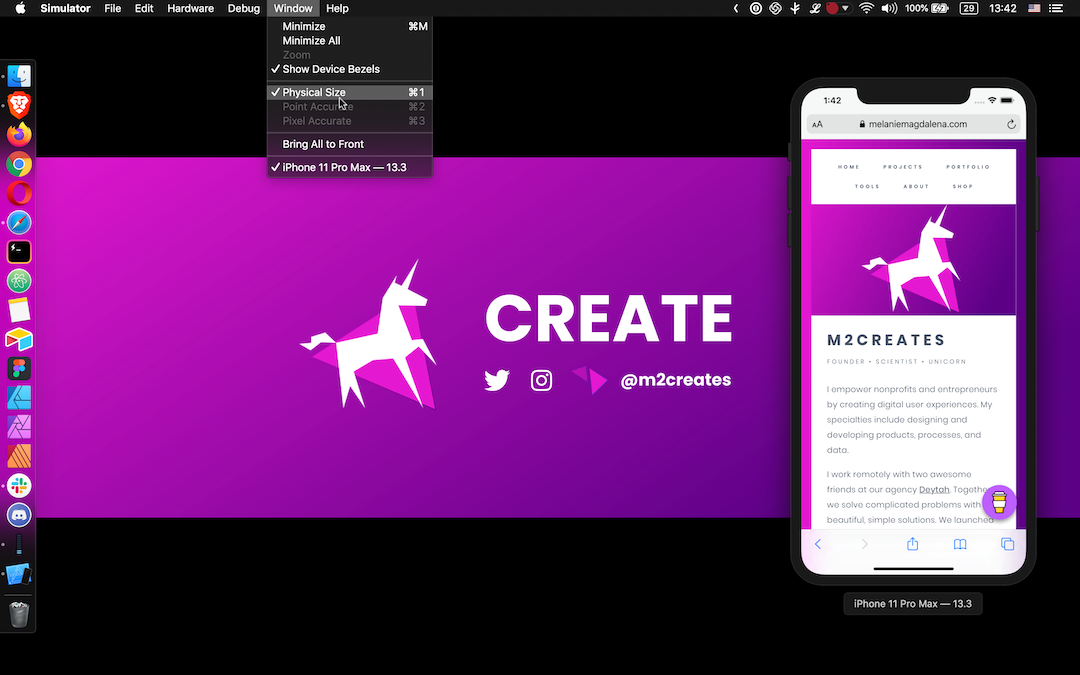
Task: Choose Bring All to Front
Action: [323, 144]
